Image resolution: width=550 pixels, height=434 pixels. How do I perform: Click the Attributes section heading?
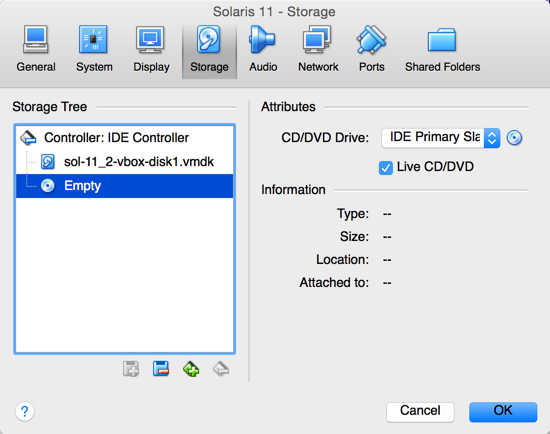tap(288, 107)
